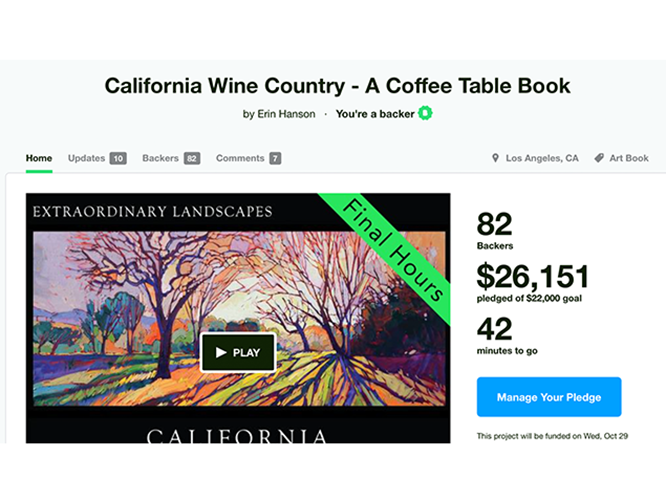Open the Backers tab

click(160, 158)
